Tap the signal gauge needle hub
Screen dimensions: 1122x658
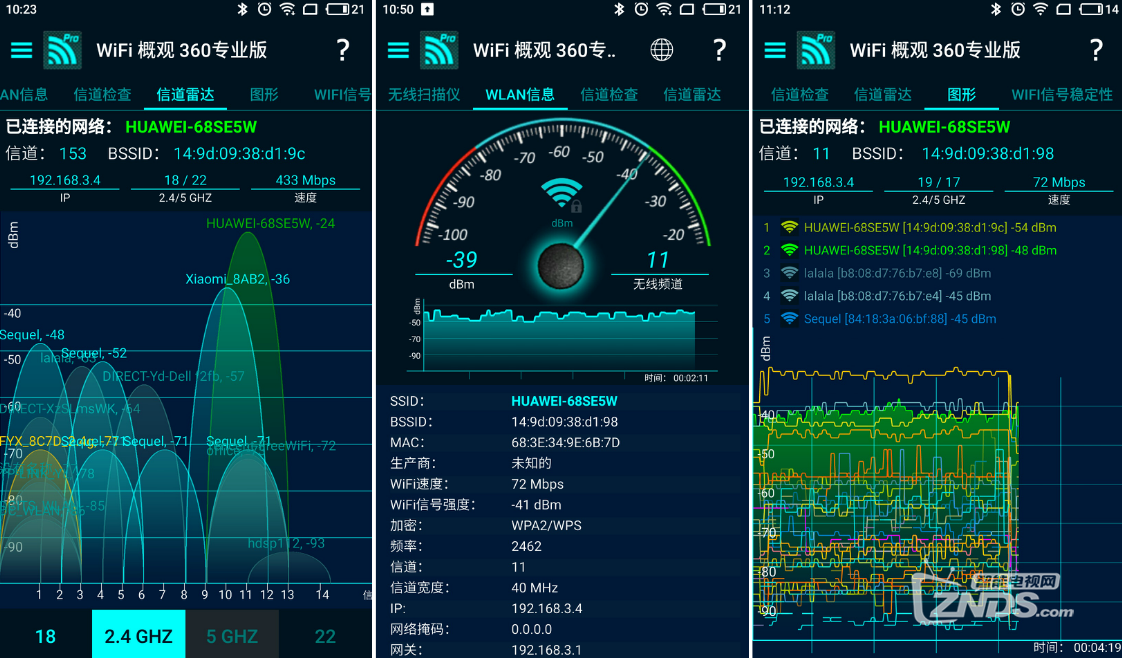click(562, 265)
